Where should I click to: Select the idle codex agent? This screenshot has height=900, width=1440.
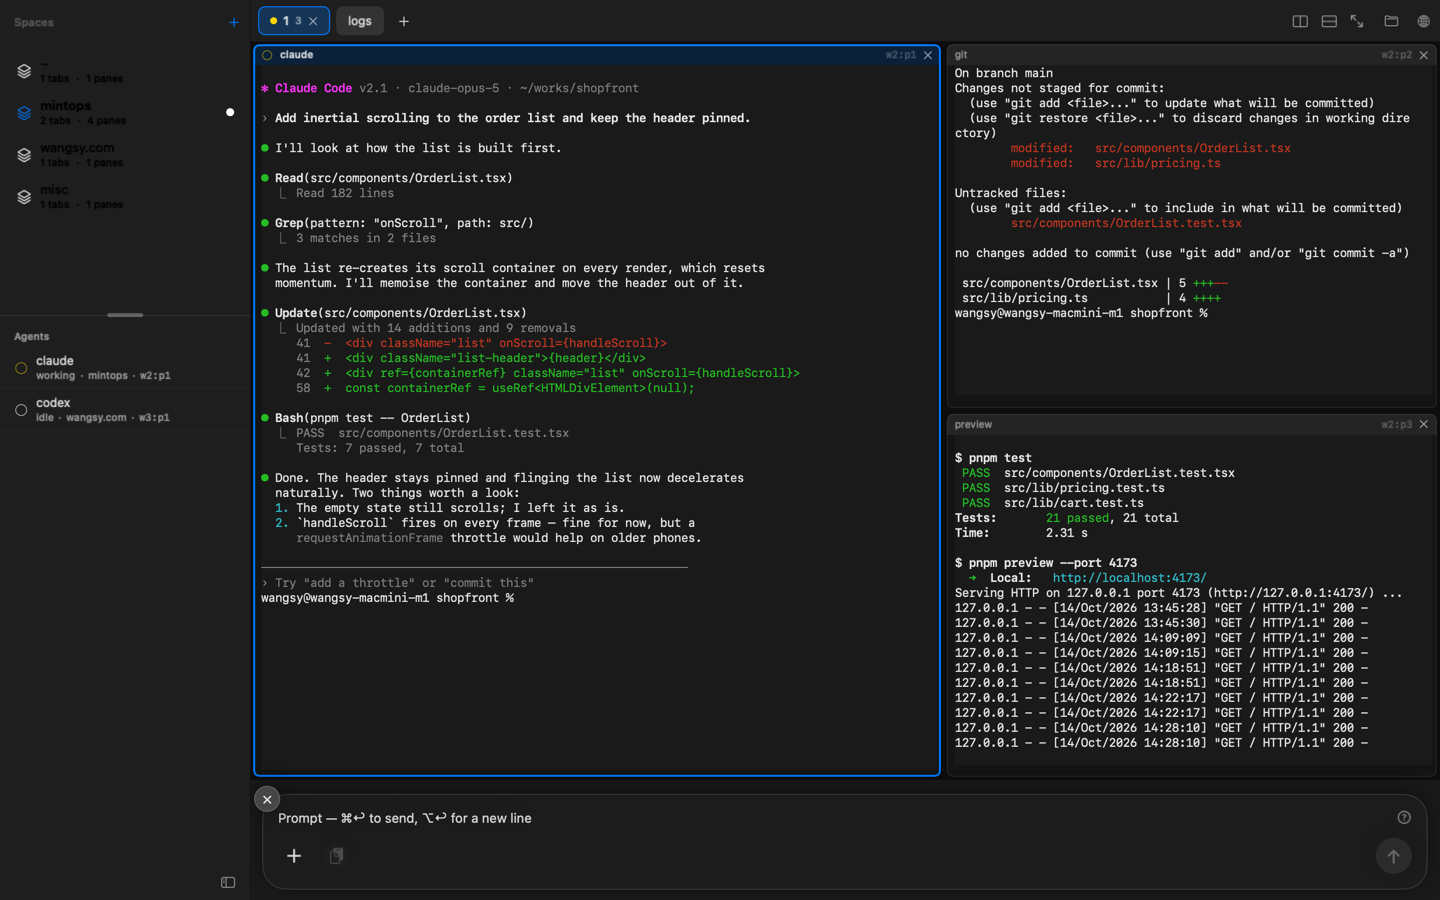[124, 410]
